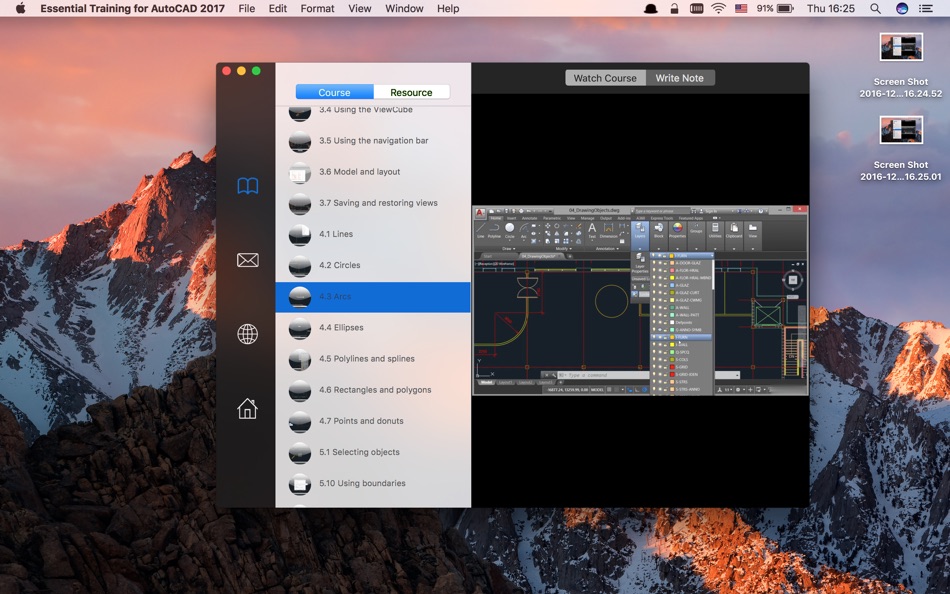
Task: Open lesson 4.1 Lines
Action: click(x=373, y=234)
